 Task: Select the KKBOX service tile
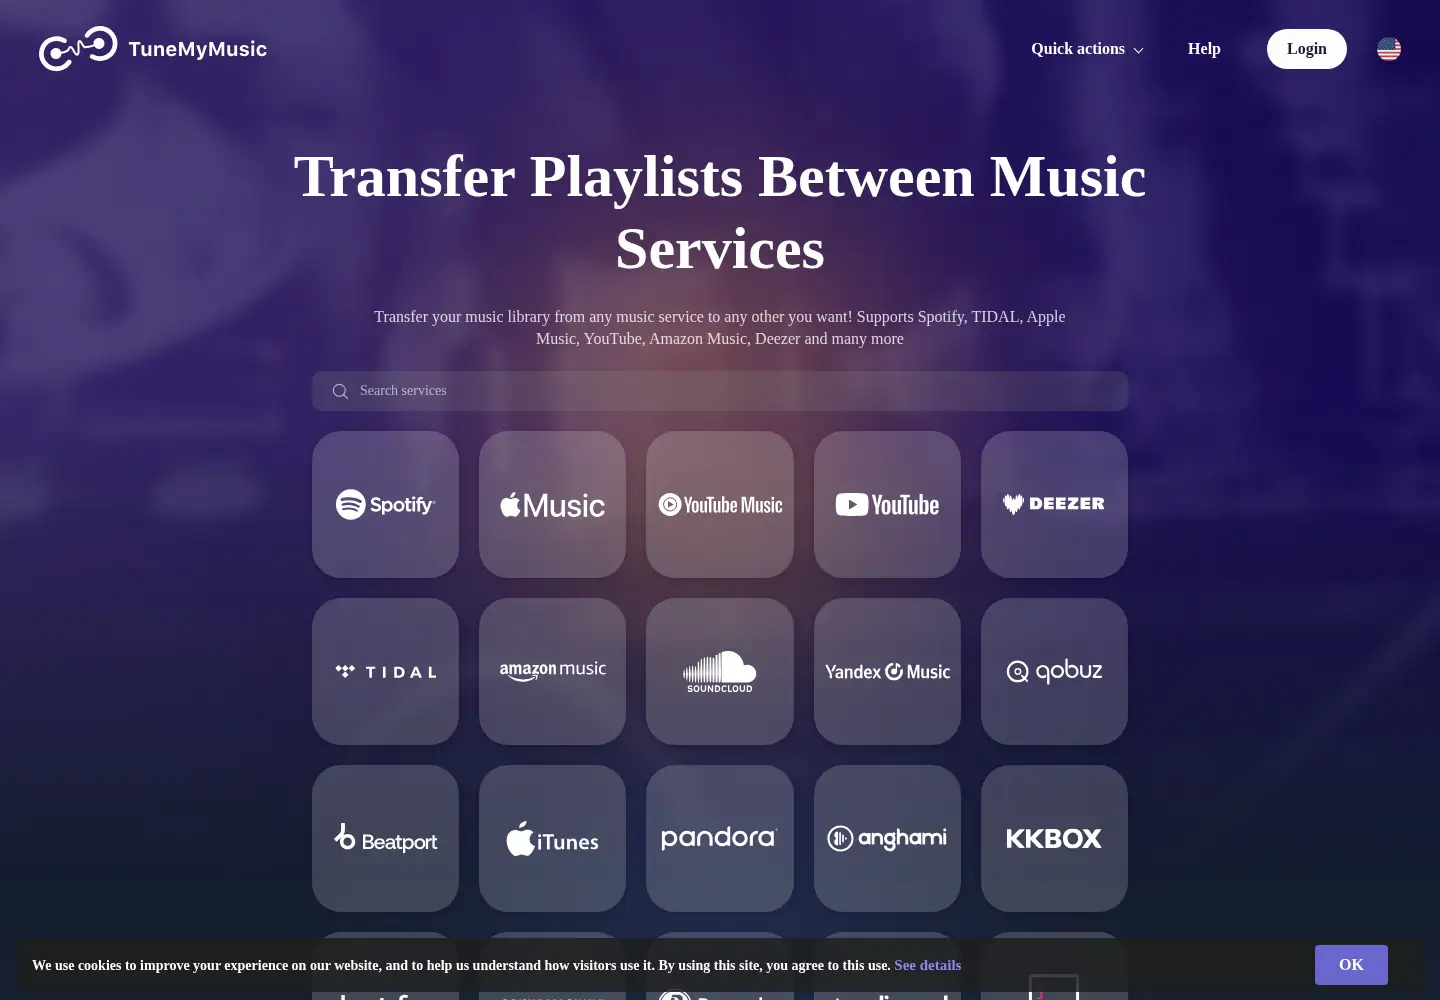click(1054, 838)
